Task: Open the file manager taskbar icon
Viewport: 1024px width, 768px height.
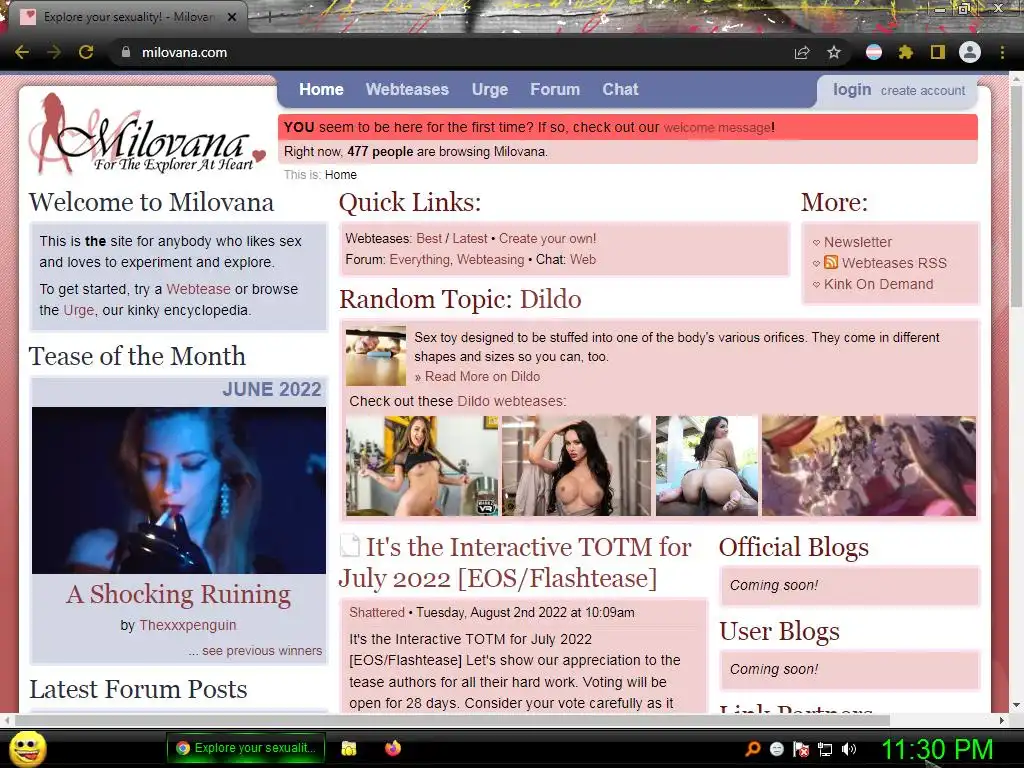Action: pos(349,748)
